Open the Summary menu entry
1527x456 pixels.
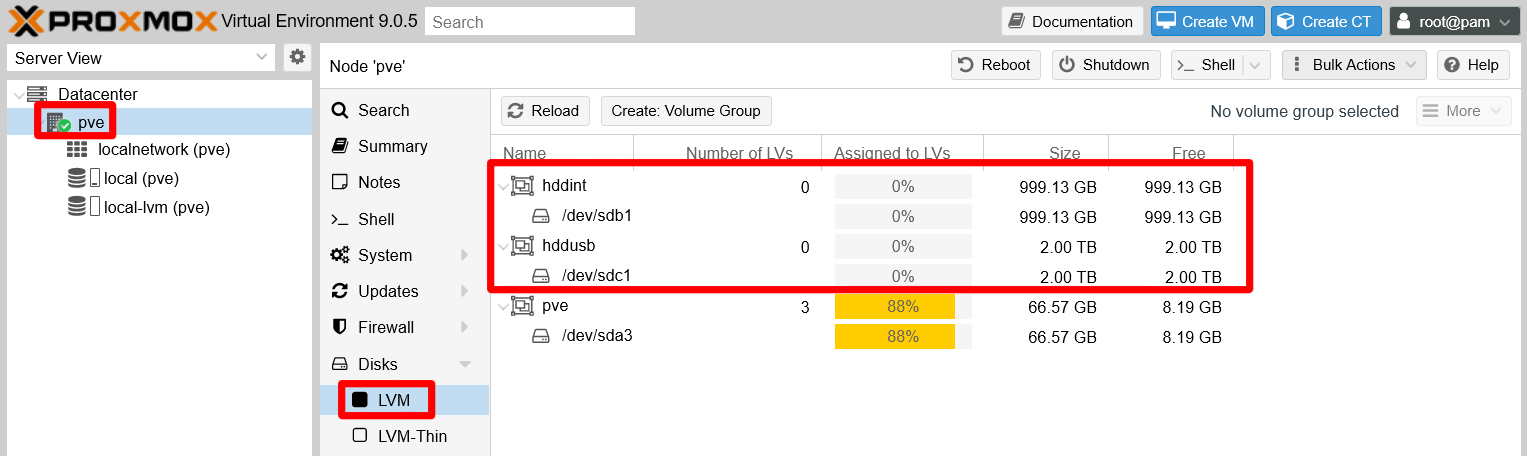404,146
